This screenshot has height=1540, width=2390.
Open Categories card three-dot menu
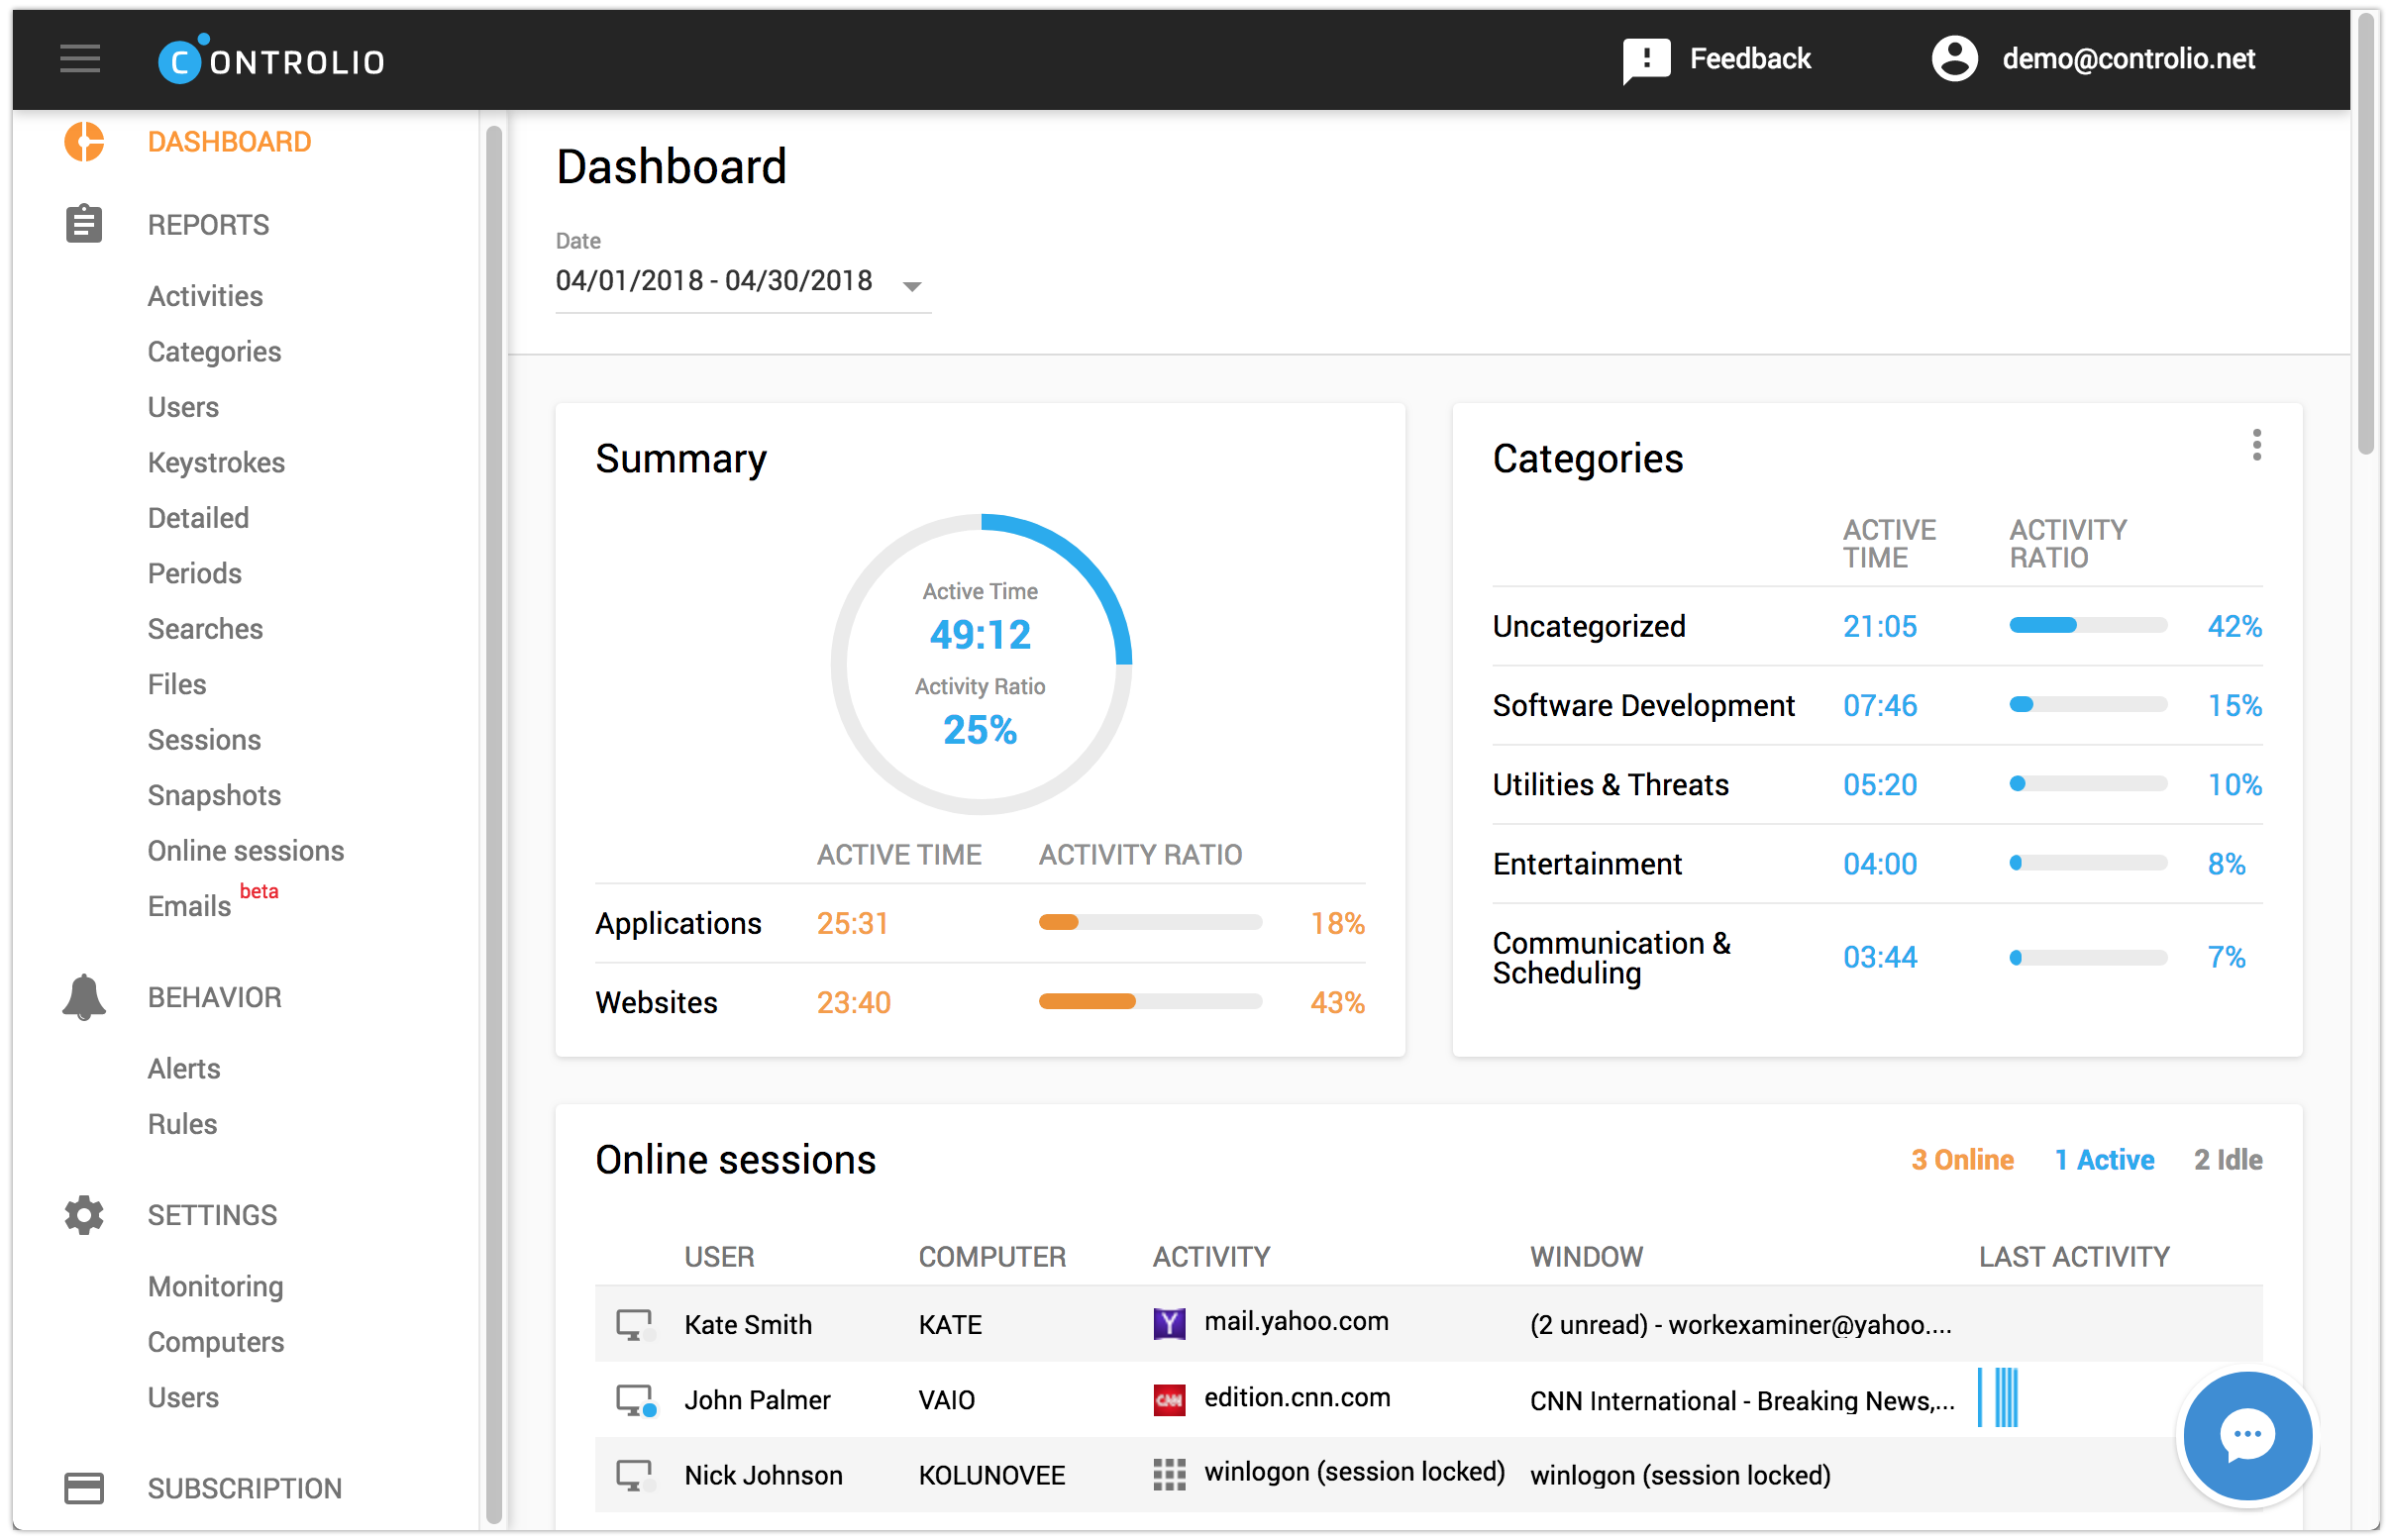pos(2256,445)
